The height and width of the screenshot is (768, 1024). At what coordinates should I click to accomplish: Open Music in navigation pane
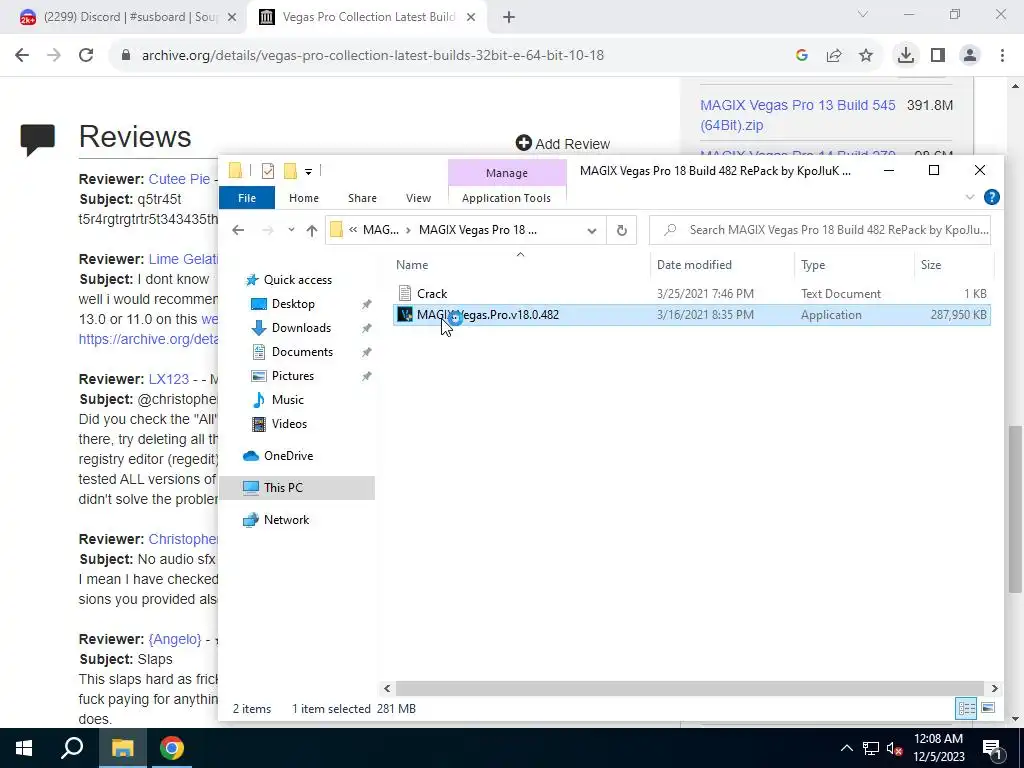click(x=287, y=400)
